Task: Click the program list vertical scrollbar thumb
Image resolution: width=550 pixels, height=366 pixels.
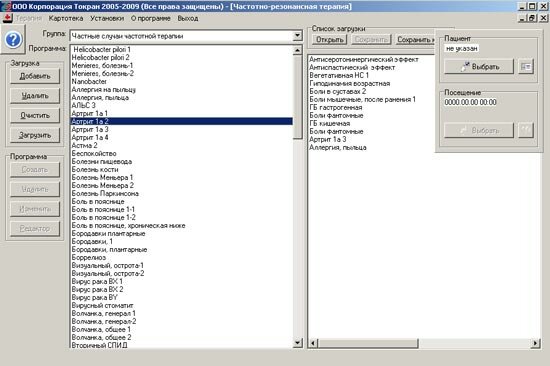Action: pyautogui.click(x=297, y=97)
